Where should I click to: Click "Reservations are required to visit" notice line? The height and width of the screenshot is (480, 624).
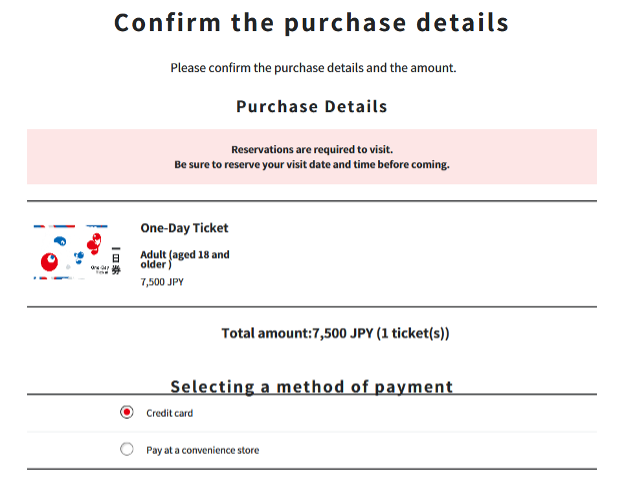tap(312, 150)
